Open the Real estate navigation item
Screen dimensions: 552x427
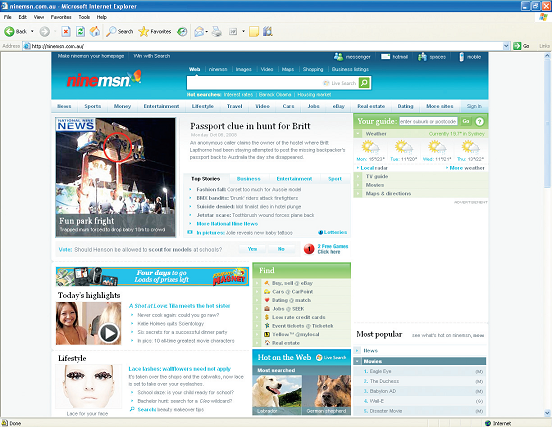click(x=371, y=106)
